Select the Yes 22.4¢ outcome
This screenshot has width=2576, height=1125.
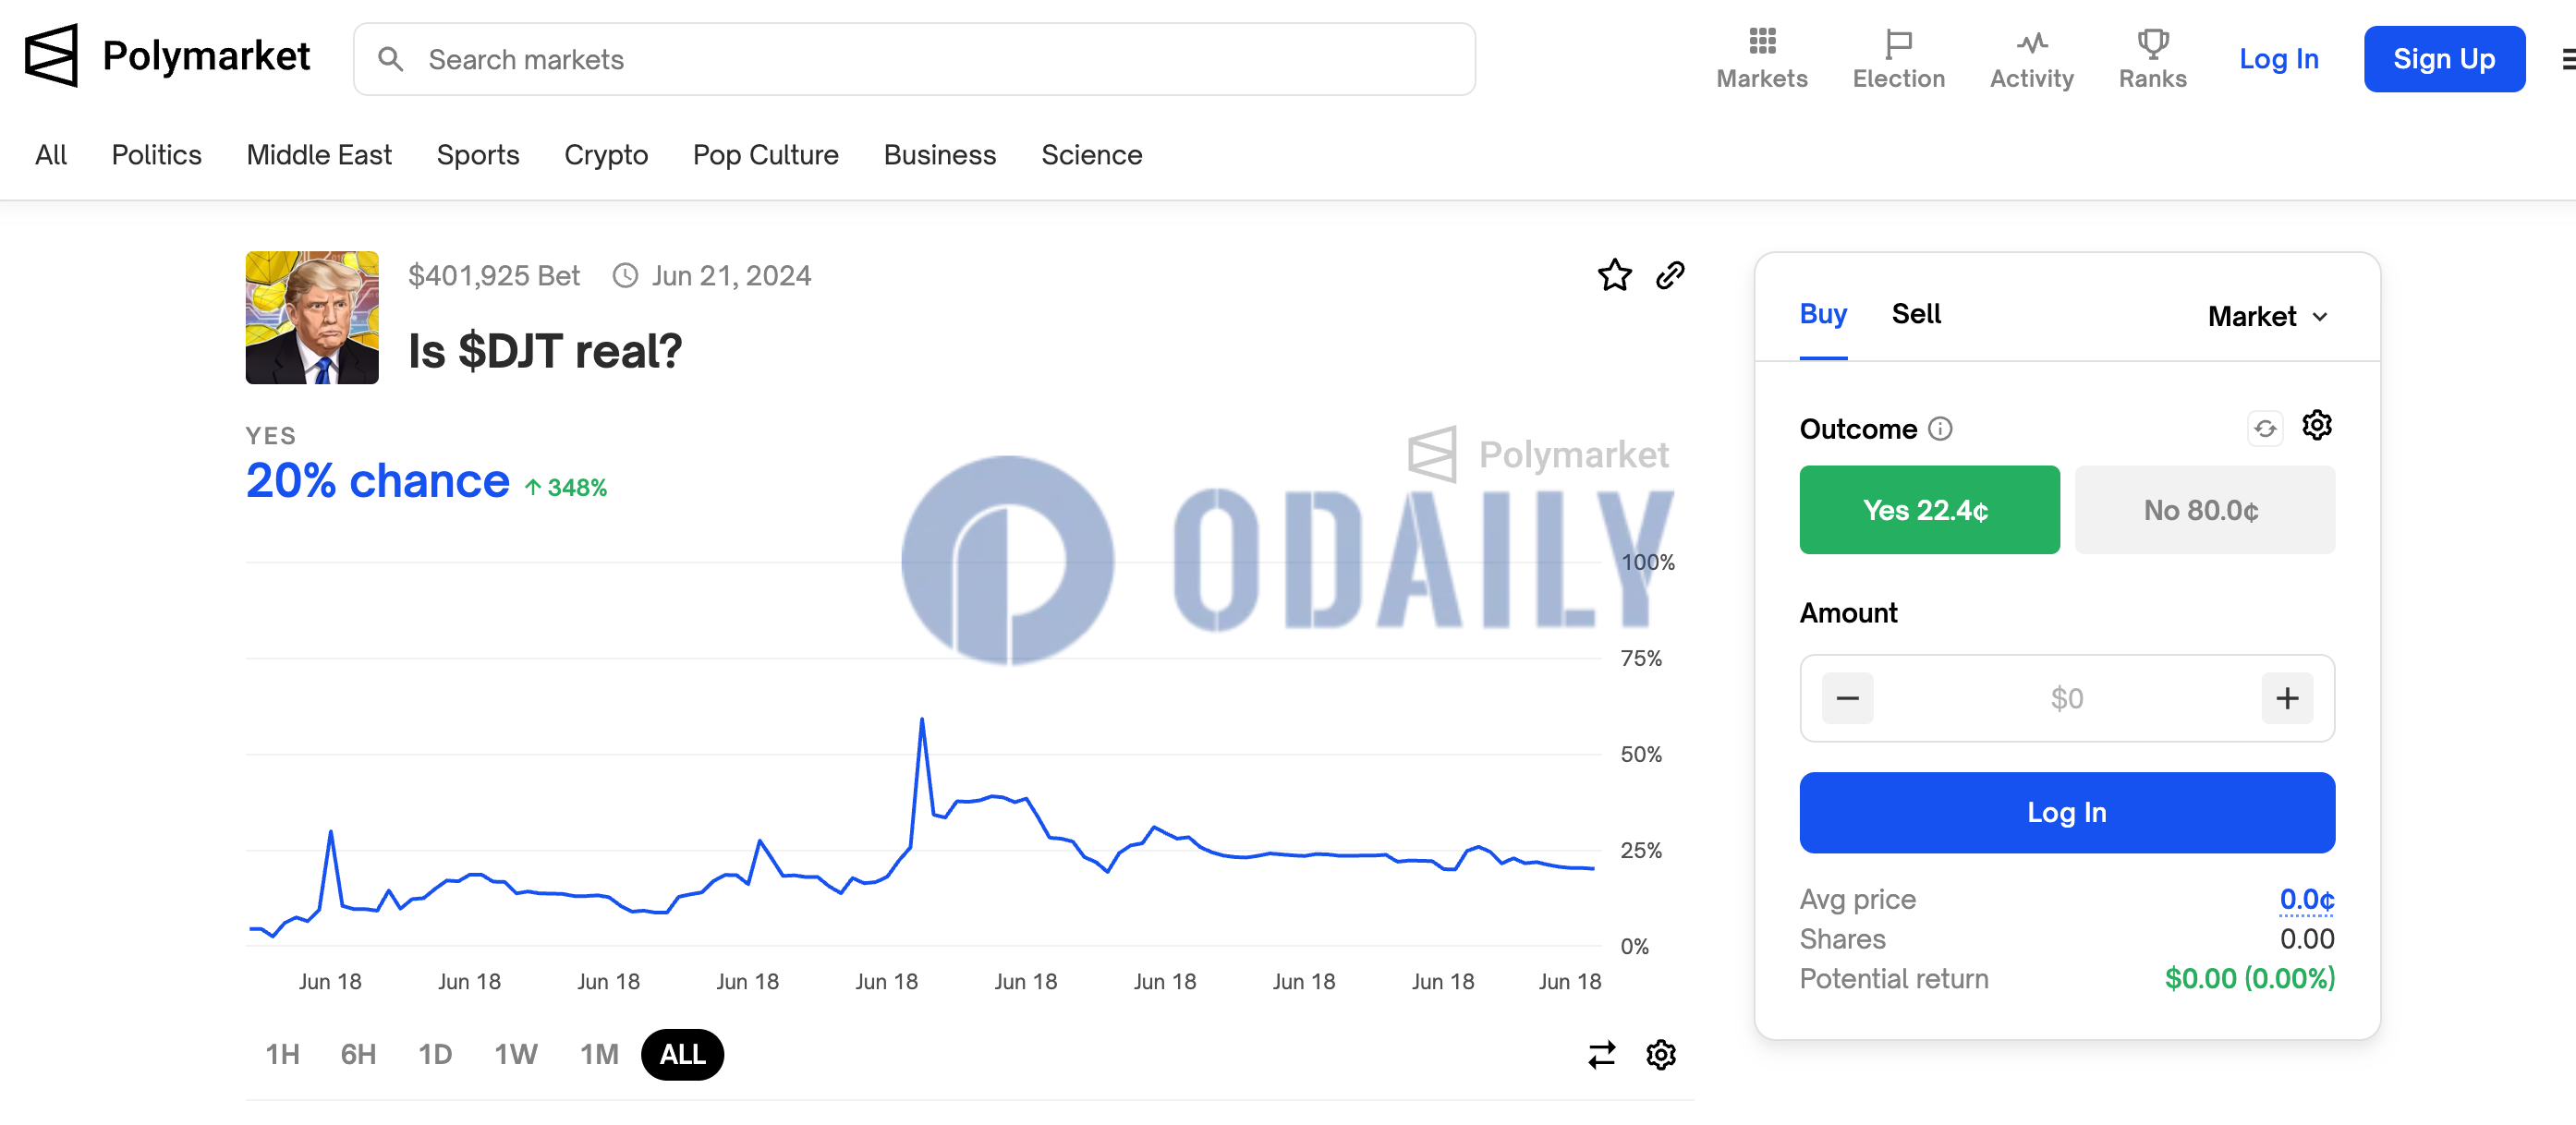click(x=1929, y=510)
